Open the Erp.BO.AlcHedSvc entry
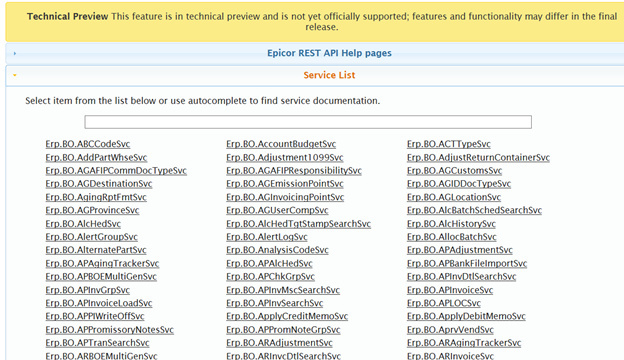 (x=83, y=224)
